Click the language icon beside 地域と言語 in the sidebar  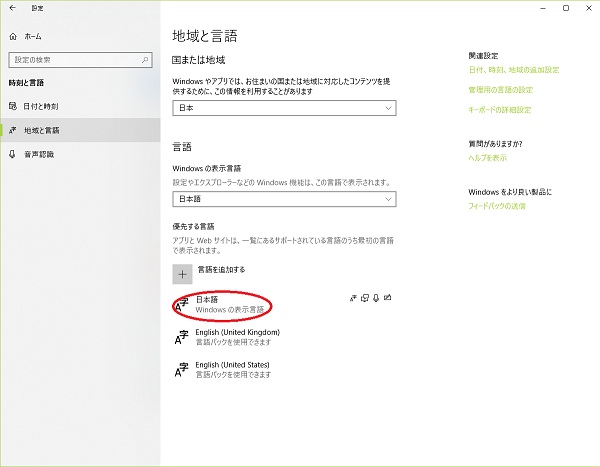pos(13,130)
